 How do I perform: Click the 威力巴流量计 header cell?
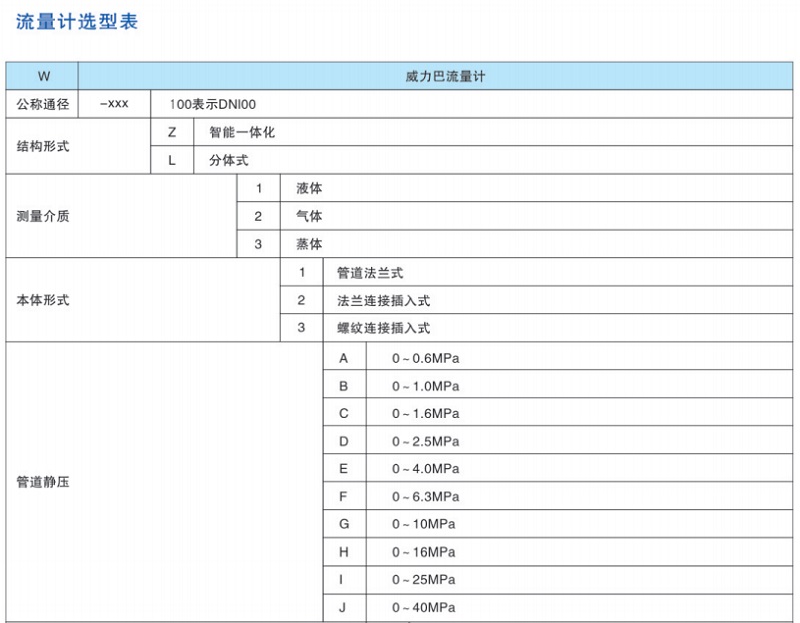(438, 76)
